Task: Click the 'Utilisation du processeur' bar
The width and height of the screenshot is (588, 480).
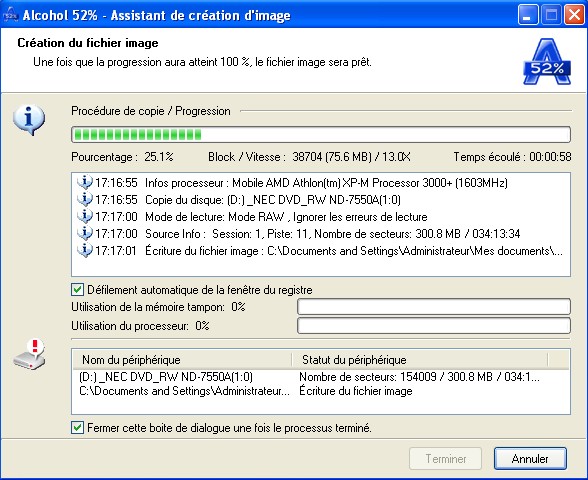Action: point(434,326)
